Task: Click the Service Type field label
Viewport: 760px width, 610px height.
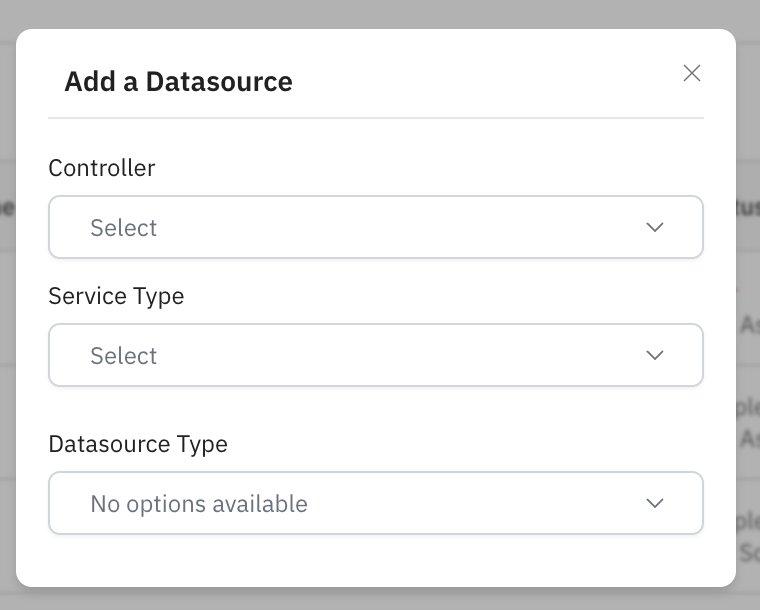Action: pos(116,296)
